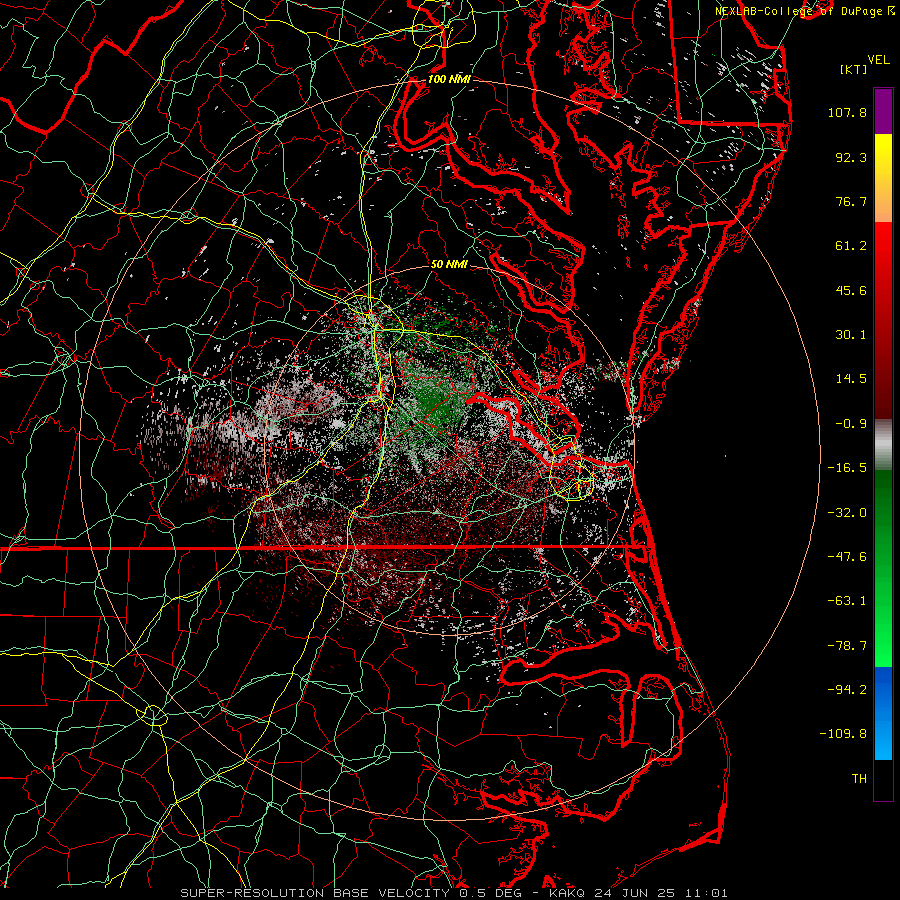Click the NEXLAB-College of DuPage title text

[801, 11]
